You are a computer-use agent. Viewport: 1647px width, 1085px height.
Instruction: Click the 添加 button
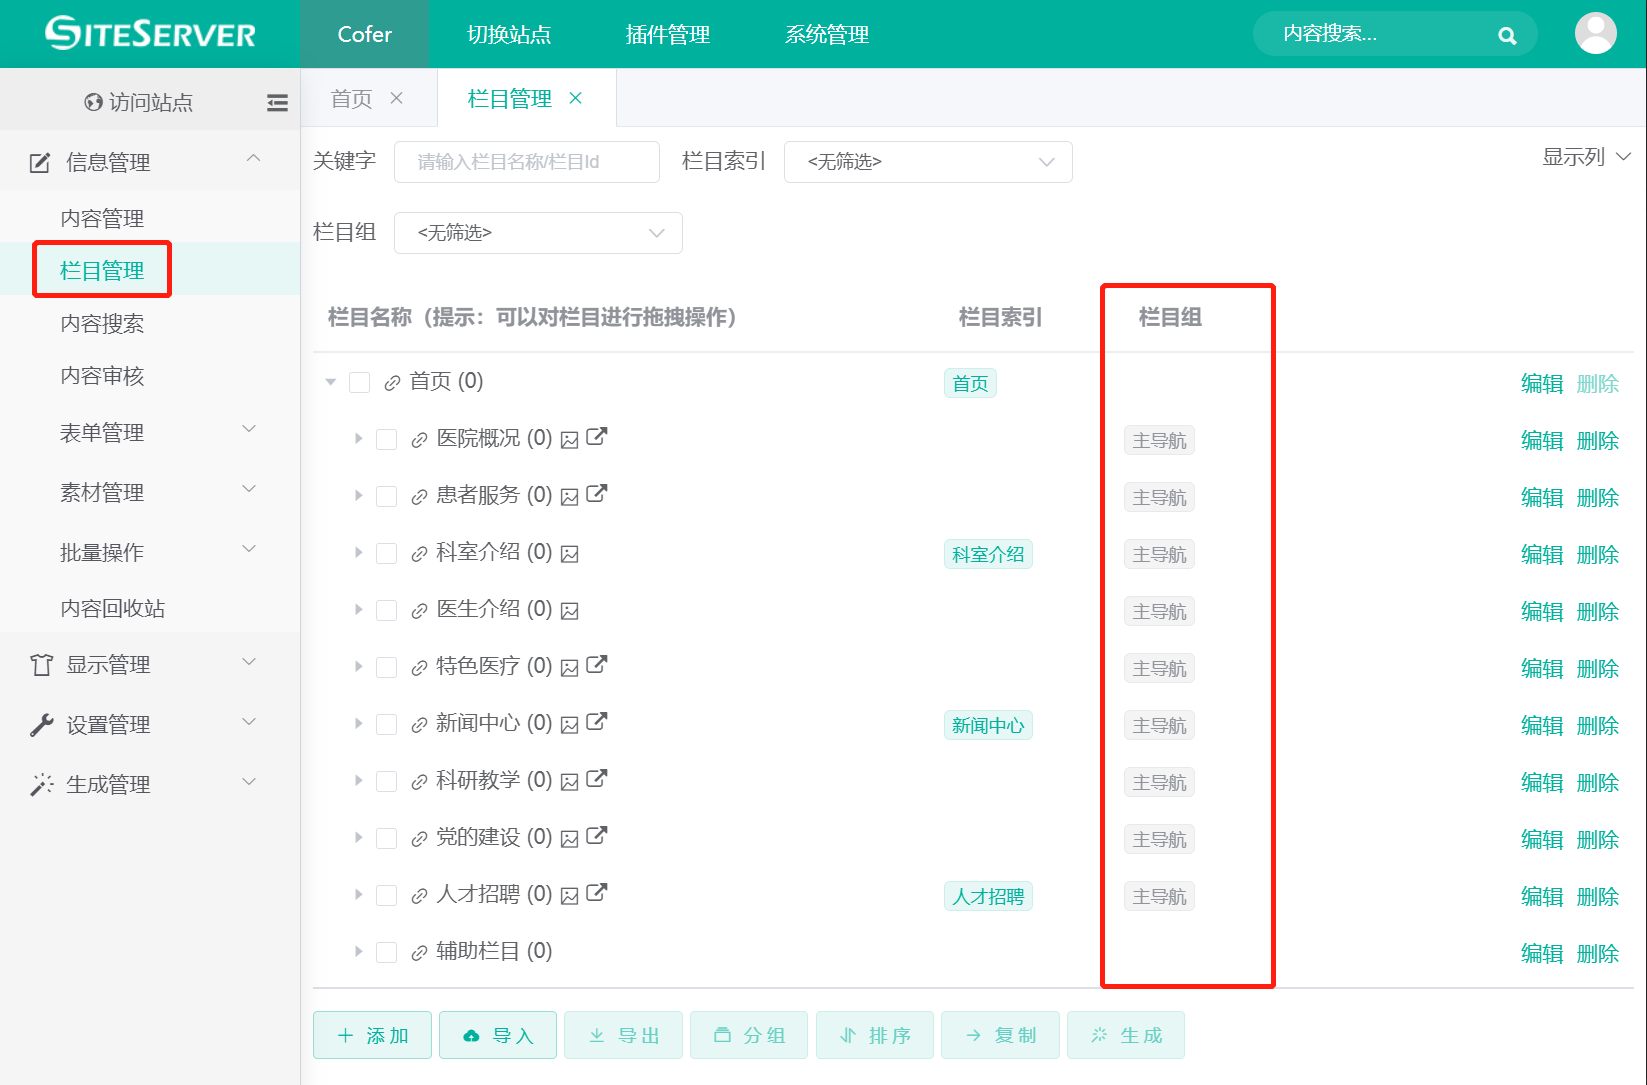(x=373, y=1035)
